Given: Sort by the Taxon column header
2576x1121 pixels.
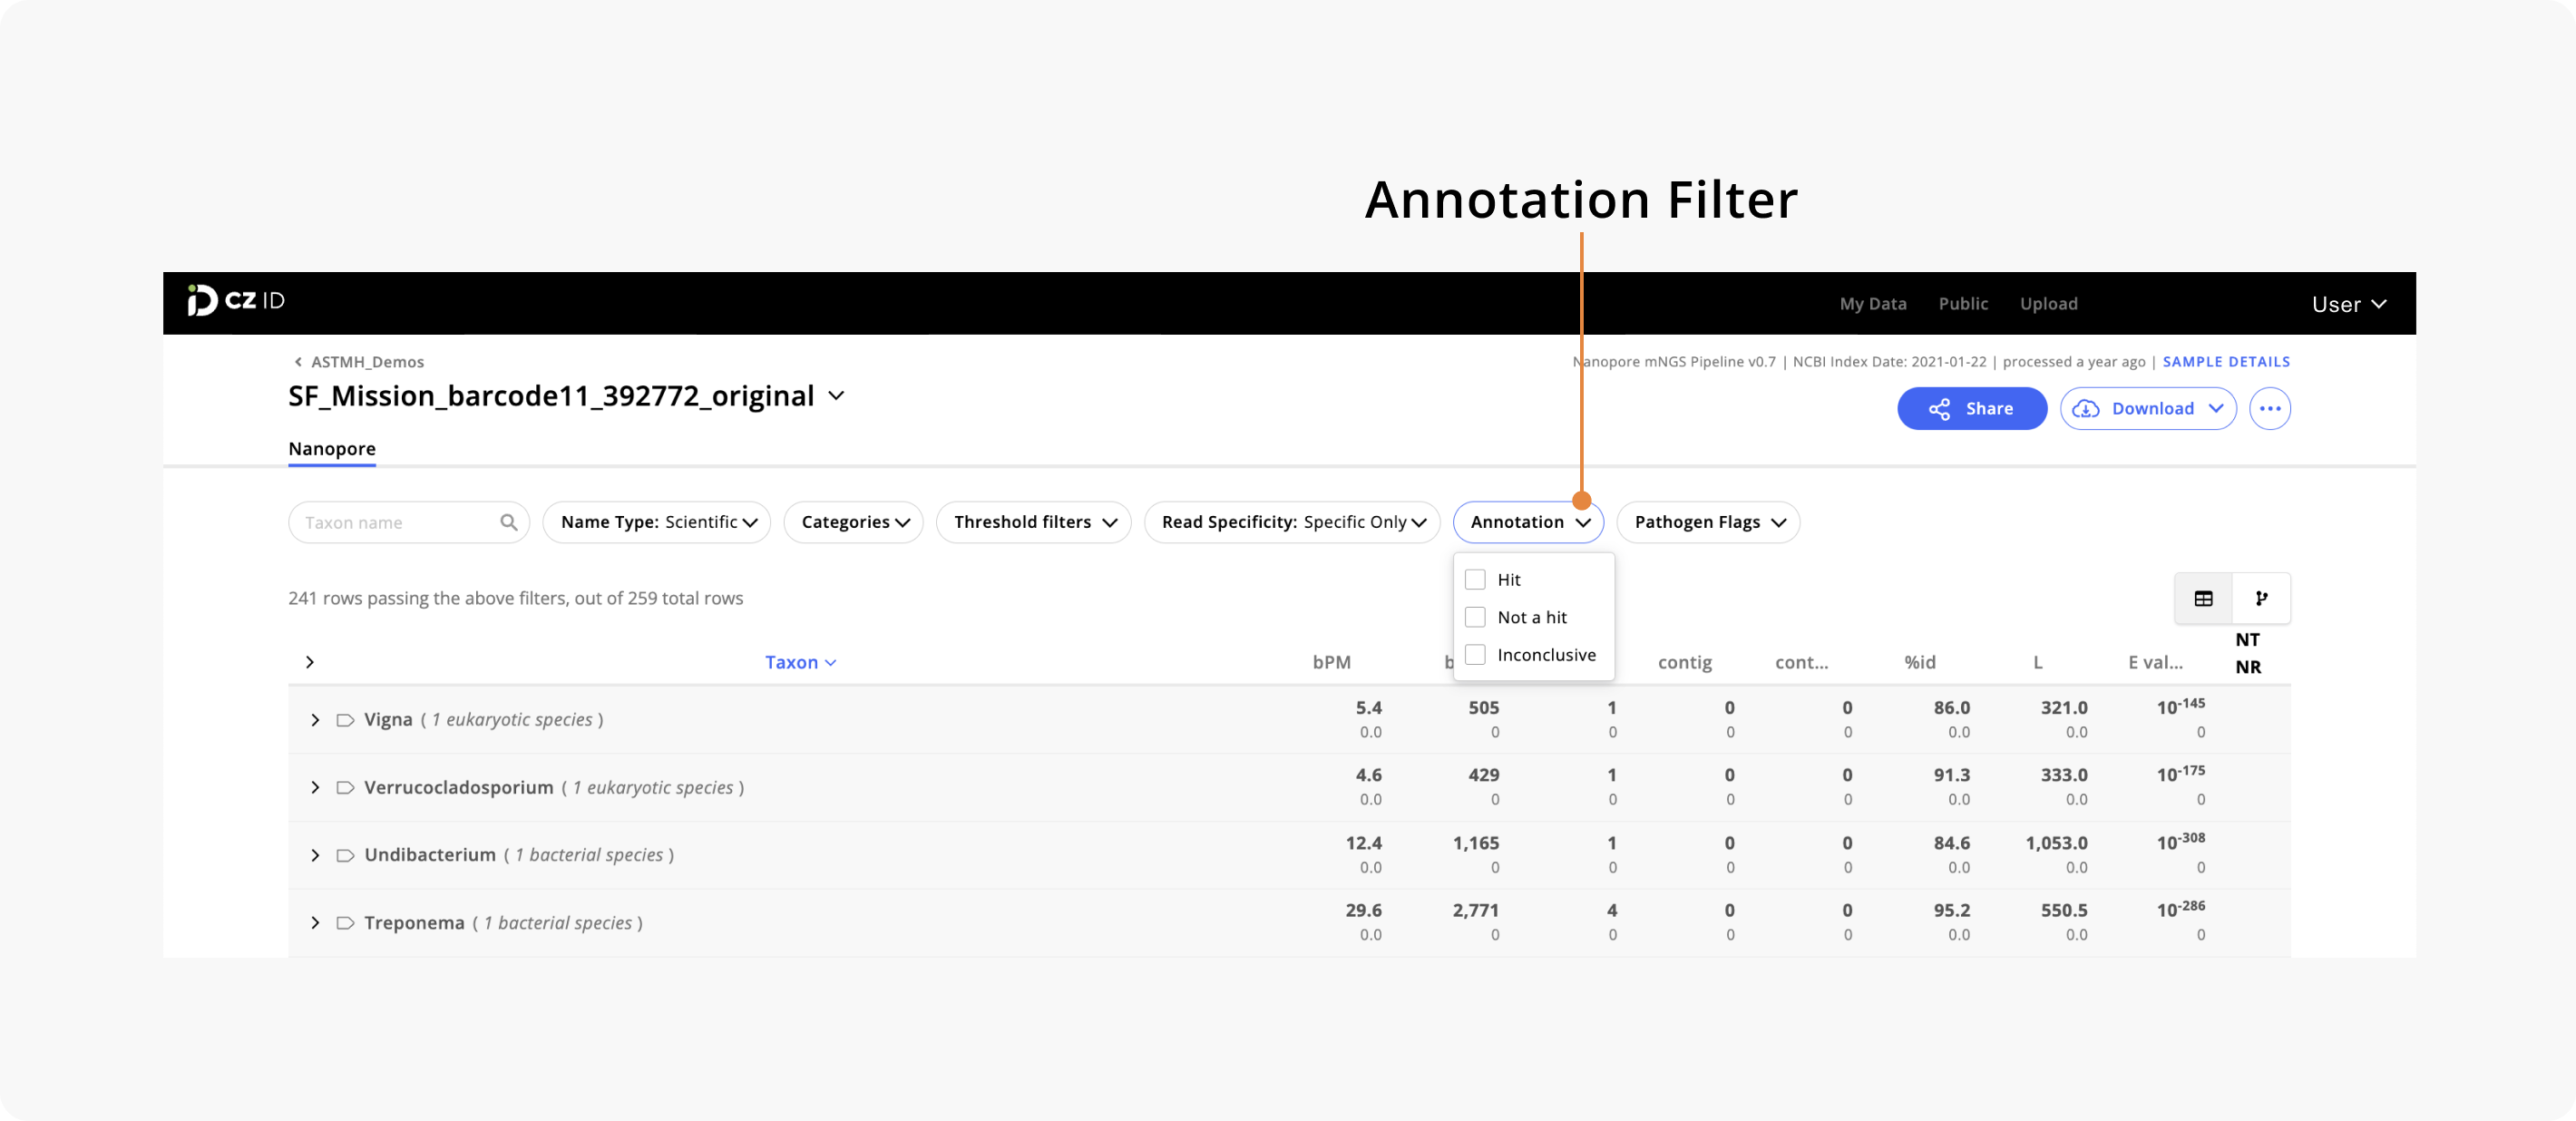Looking at the screenshot, I should (x=800, y=662).
